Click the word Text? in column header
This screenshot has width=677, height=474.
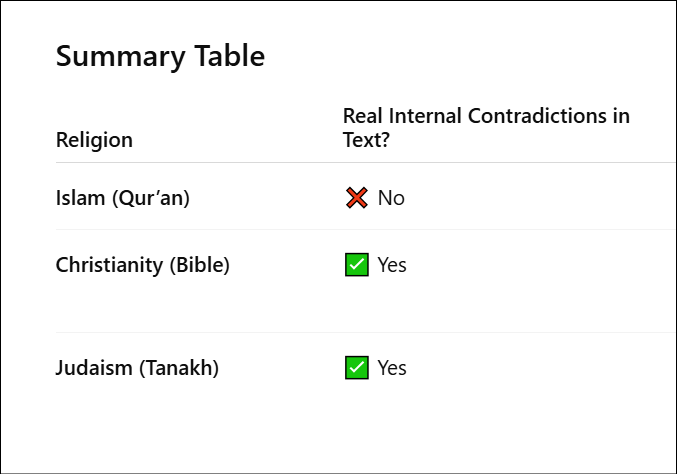pyautogui.click(x=366, y=140)
